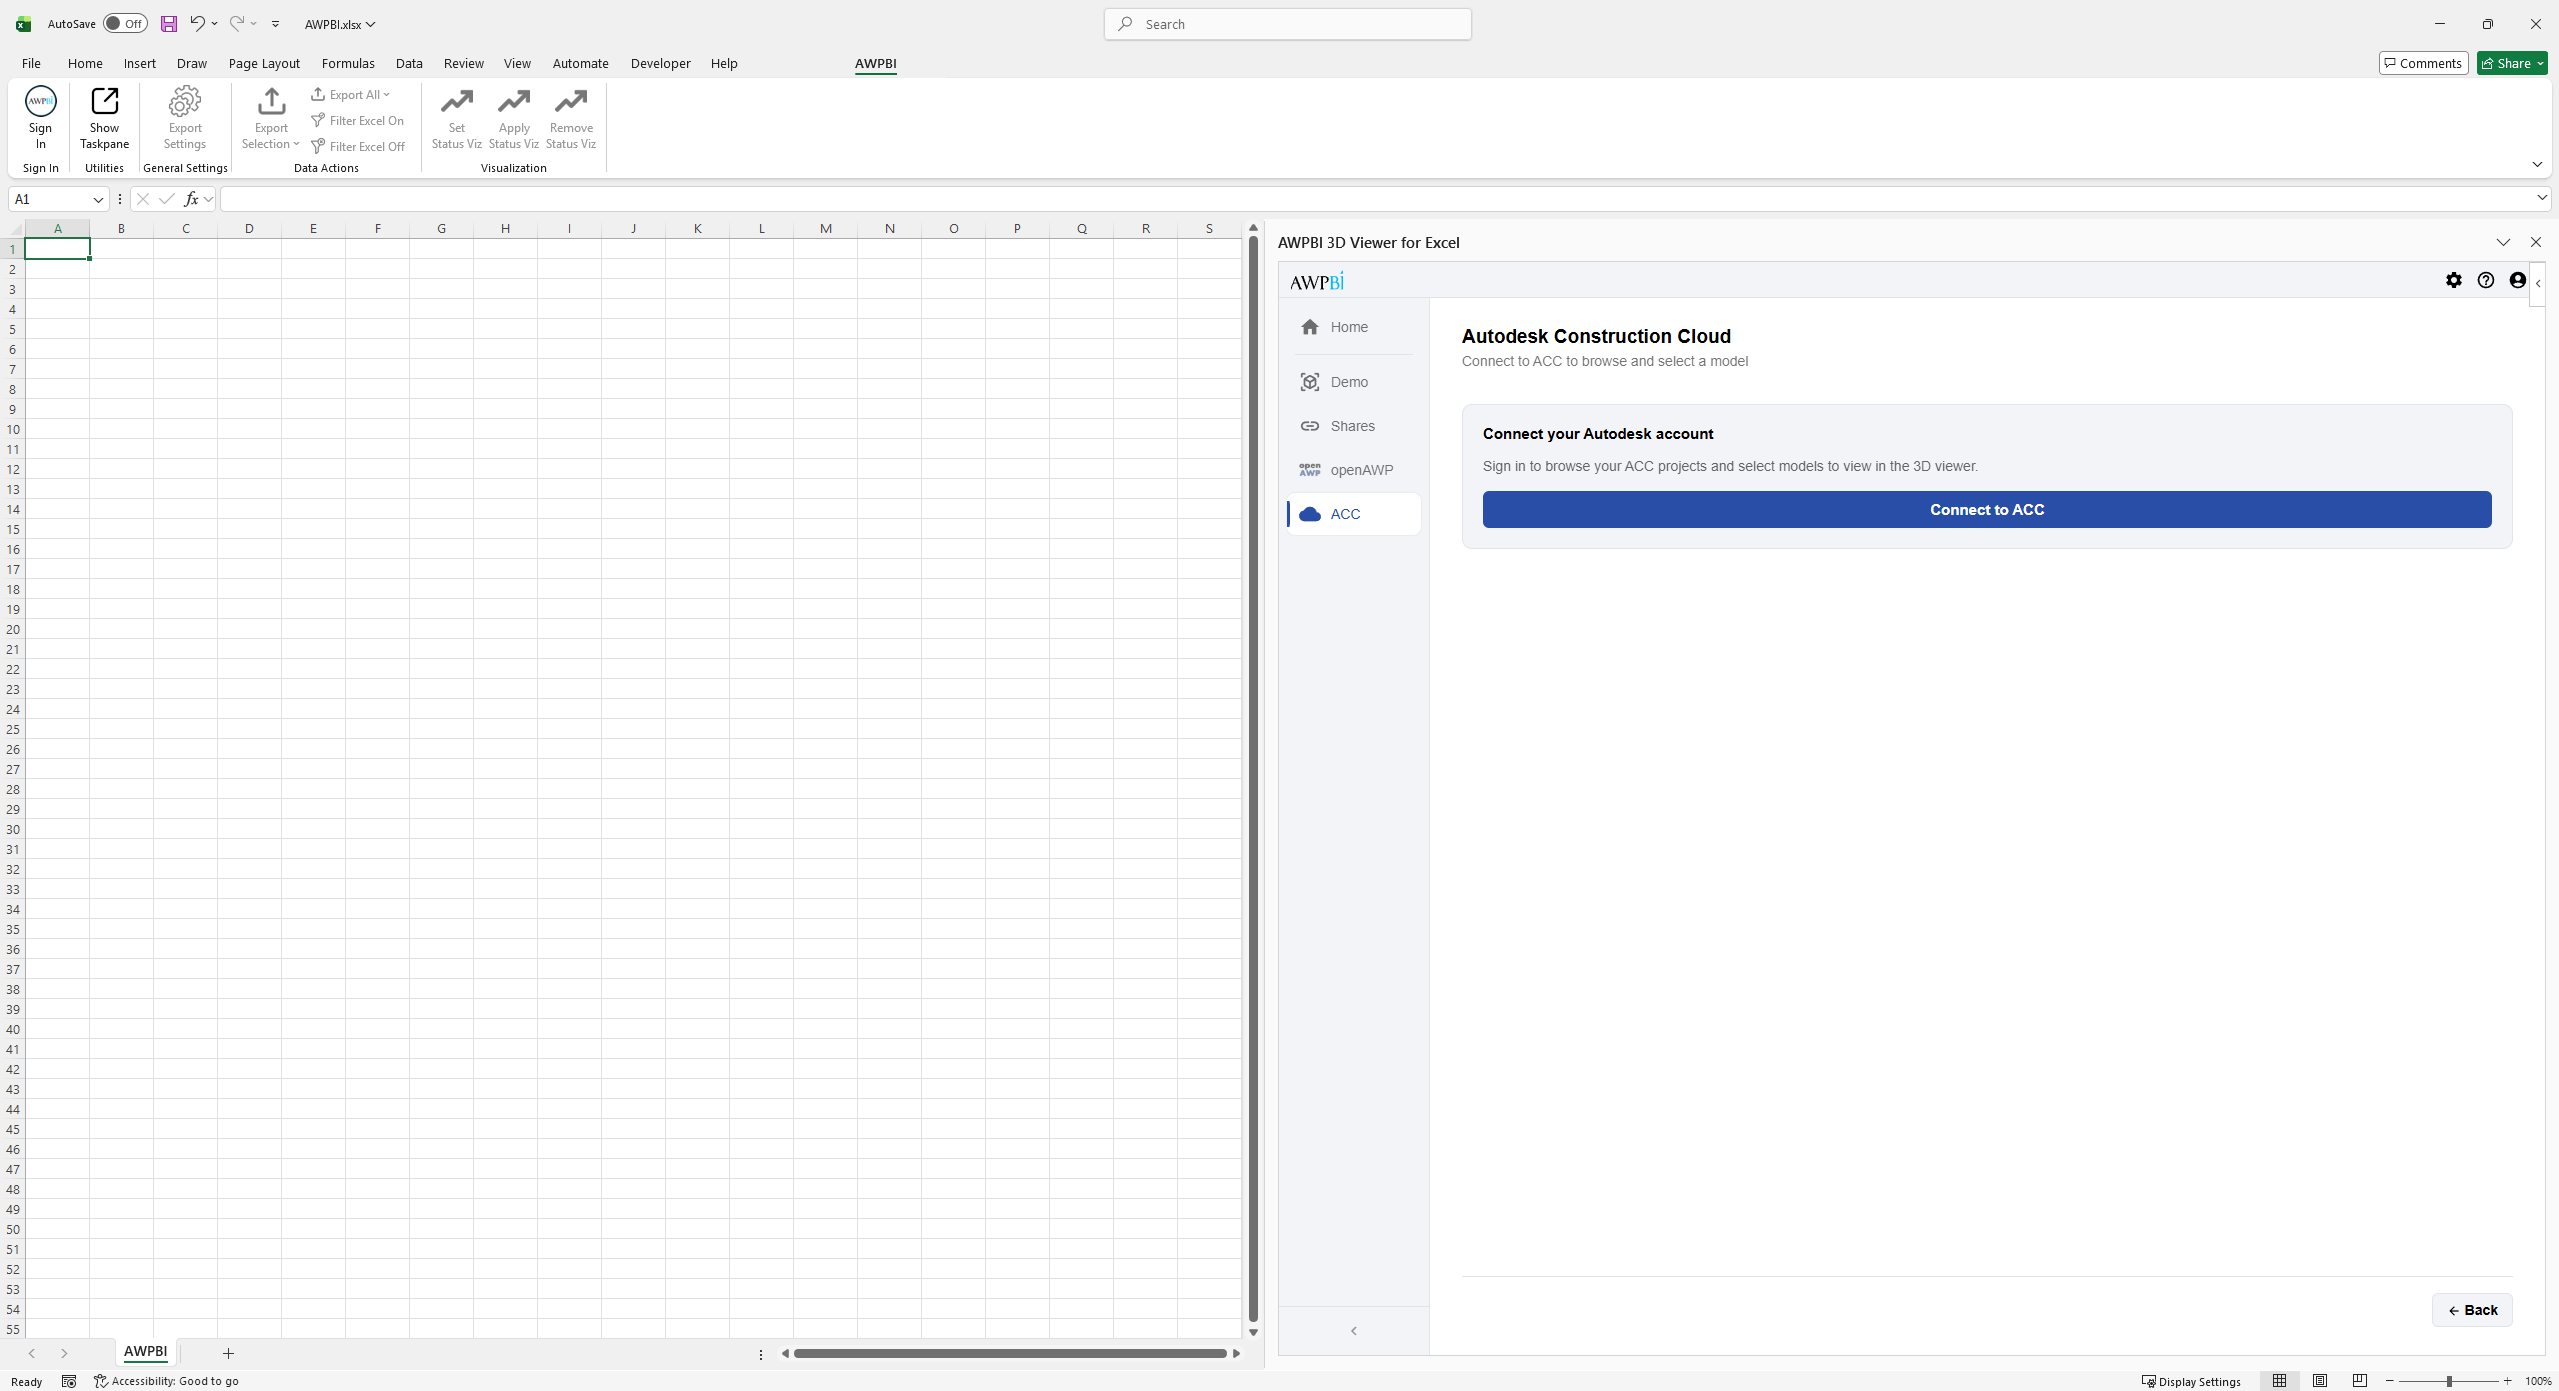Open the taskpane options chevron menu
Image resolution: width=2559 pixels, height=1391 pixels.
tap(2503, 242)
